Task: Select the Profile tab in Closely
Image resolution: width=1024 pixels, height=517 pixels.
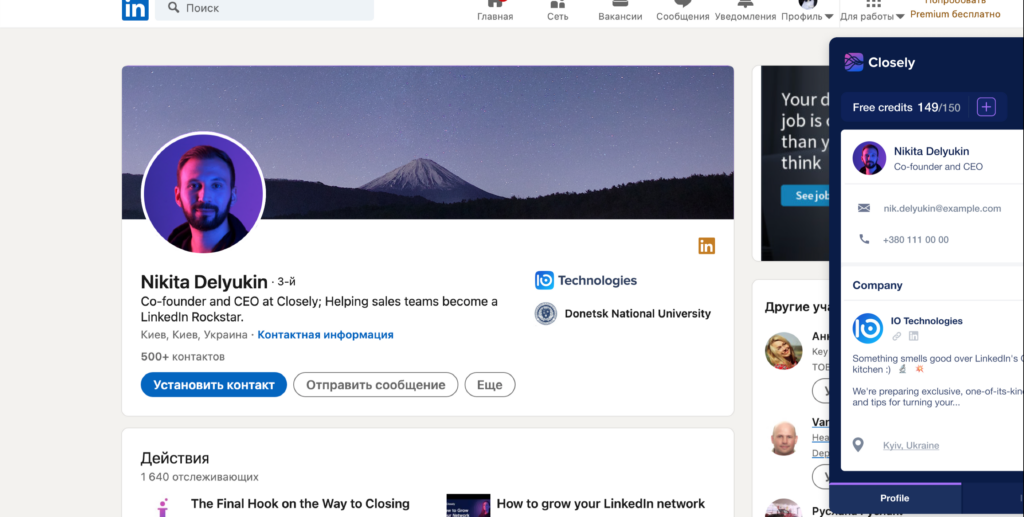Action: point(895,498)
